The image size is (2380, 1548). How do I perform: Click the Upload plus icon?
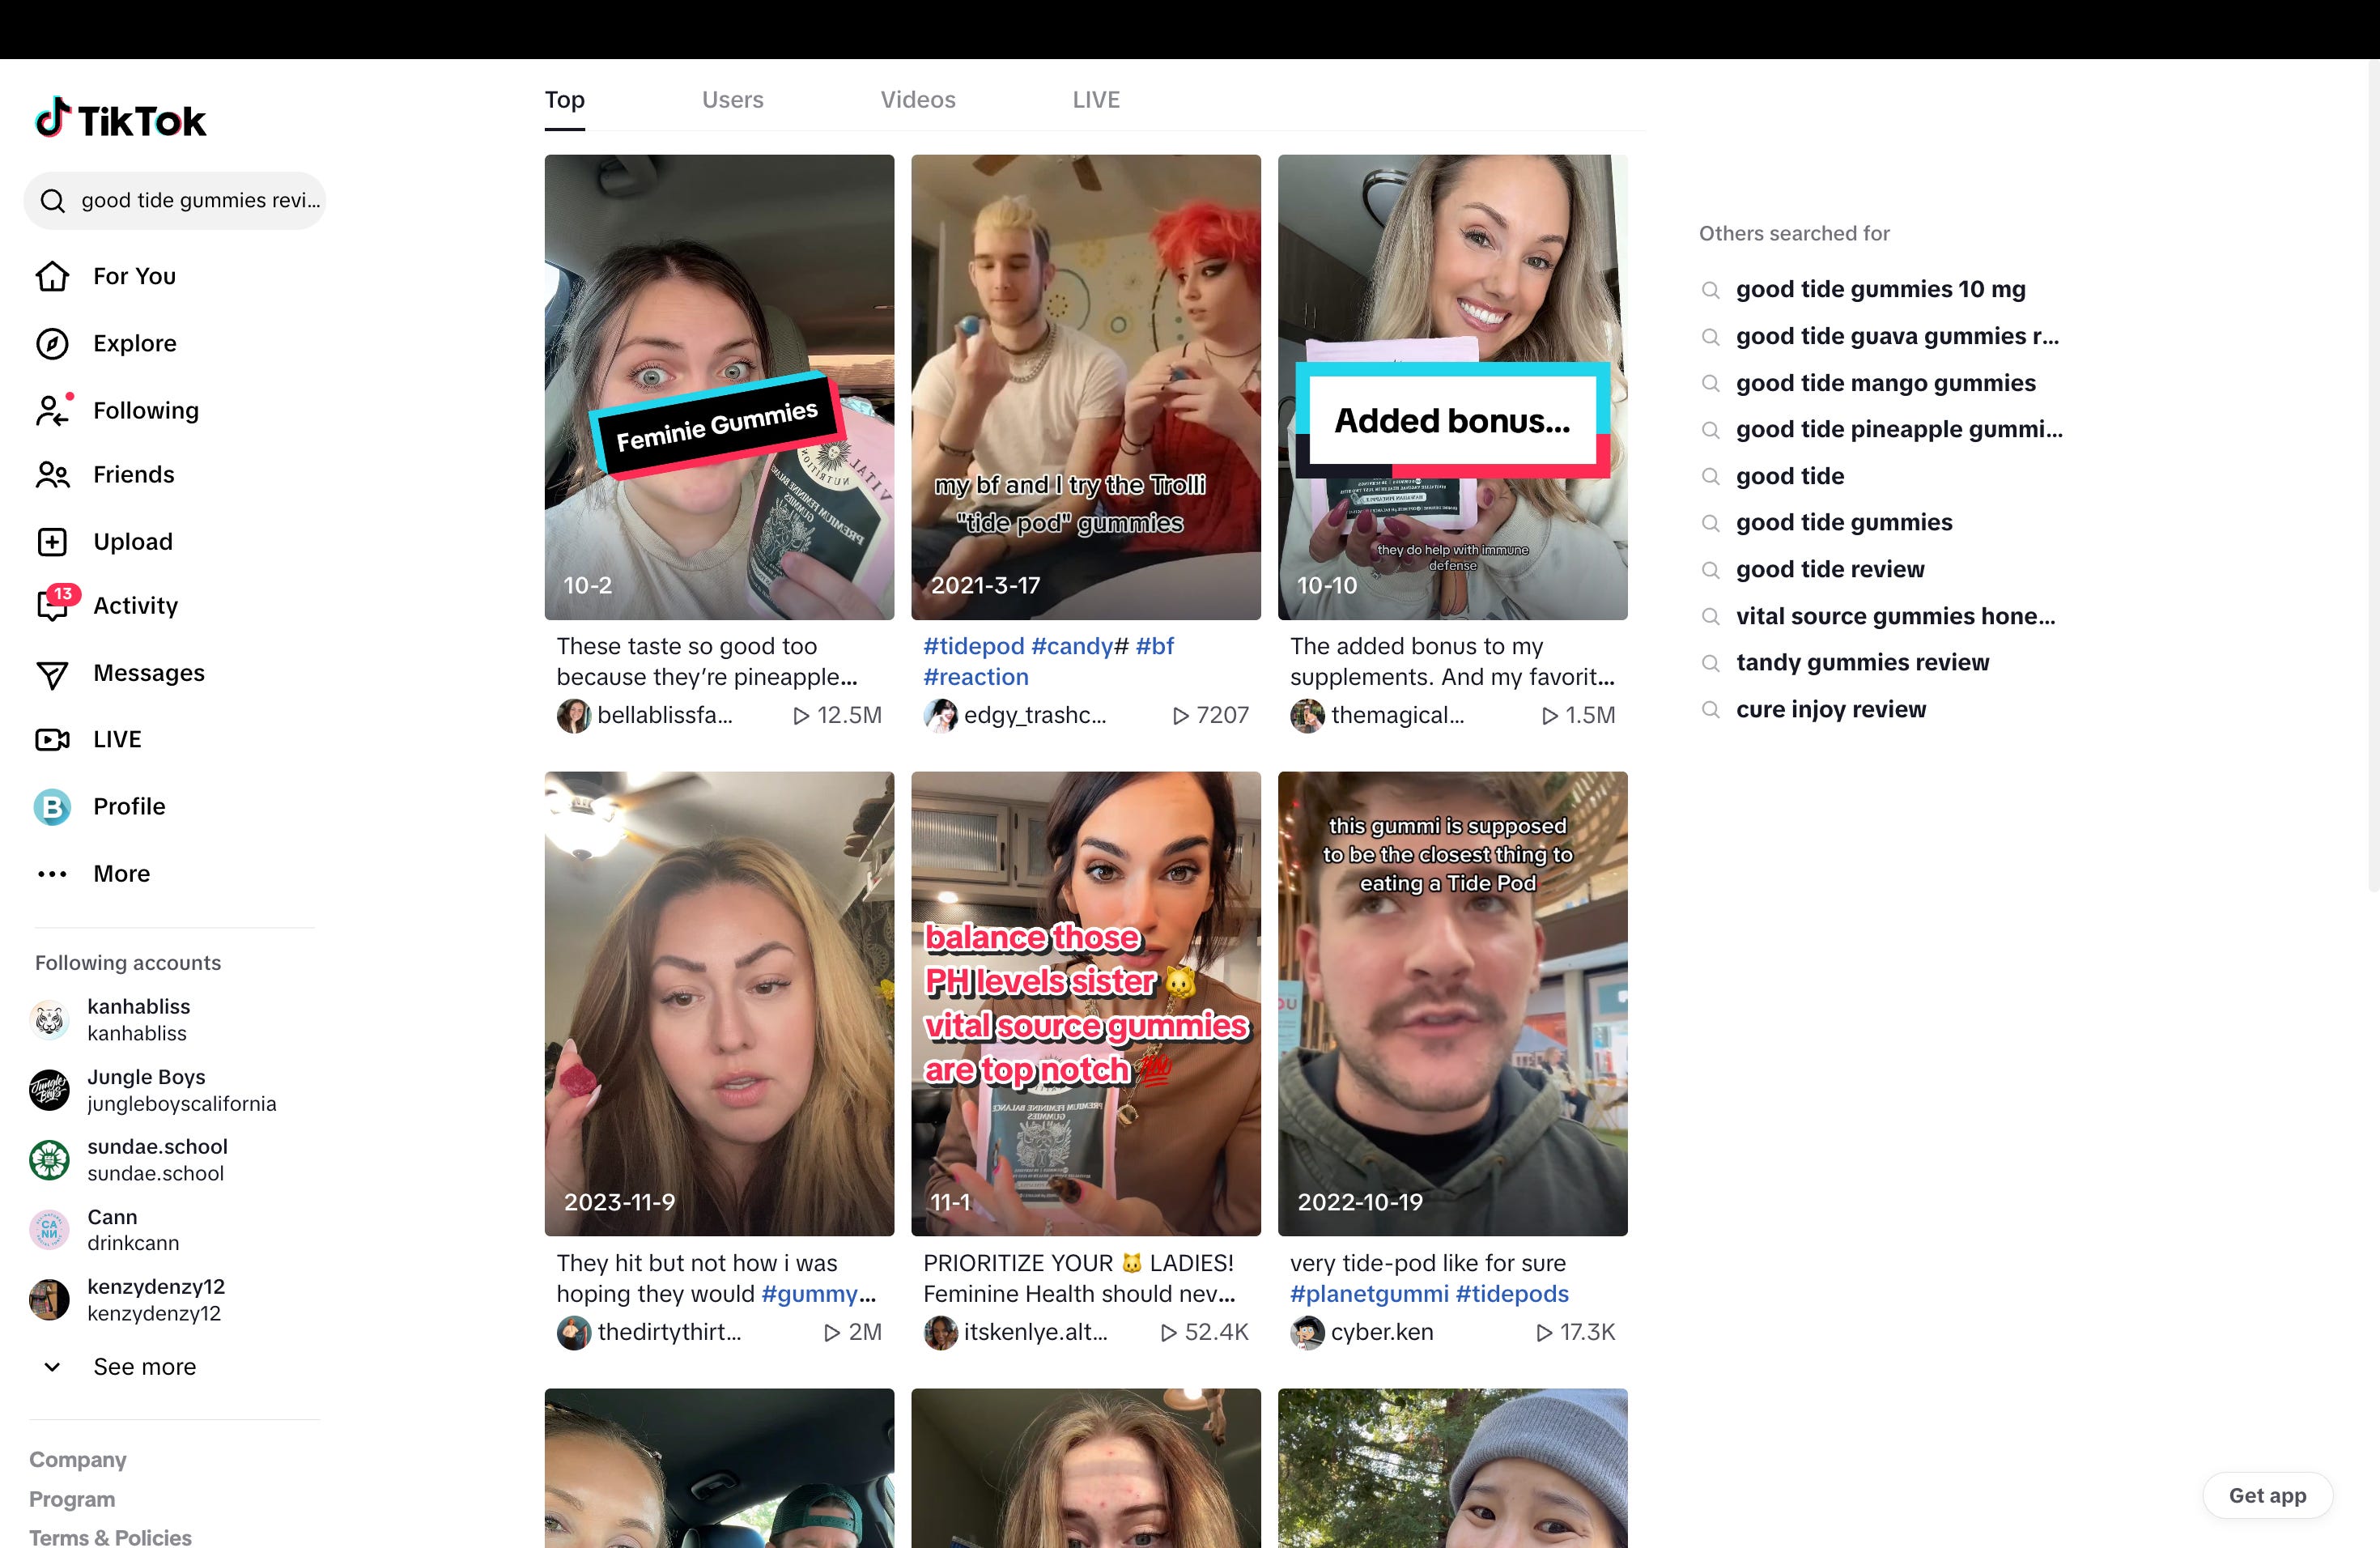pos(52,541)
